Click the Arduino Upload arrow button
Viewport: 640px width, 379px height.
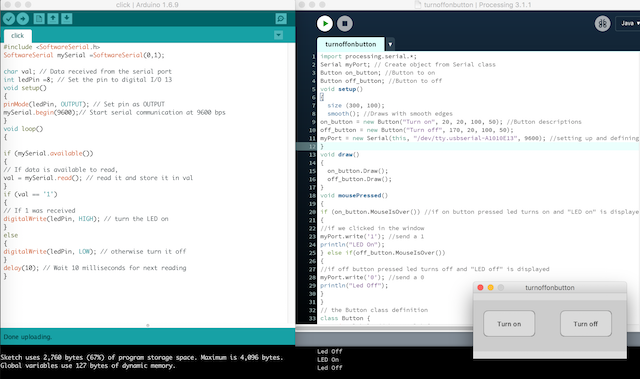pos(23,19)
